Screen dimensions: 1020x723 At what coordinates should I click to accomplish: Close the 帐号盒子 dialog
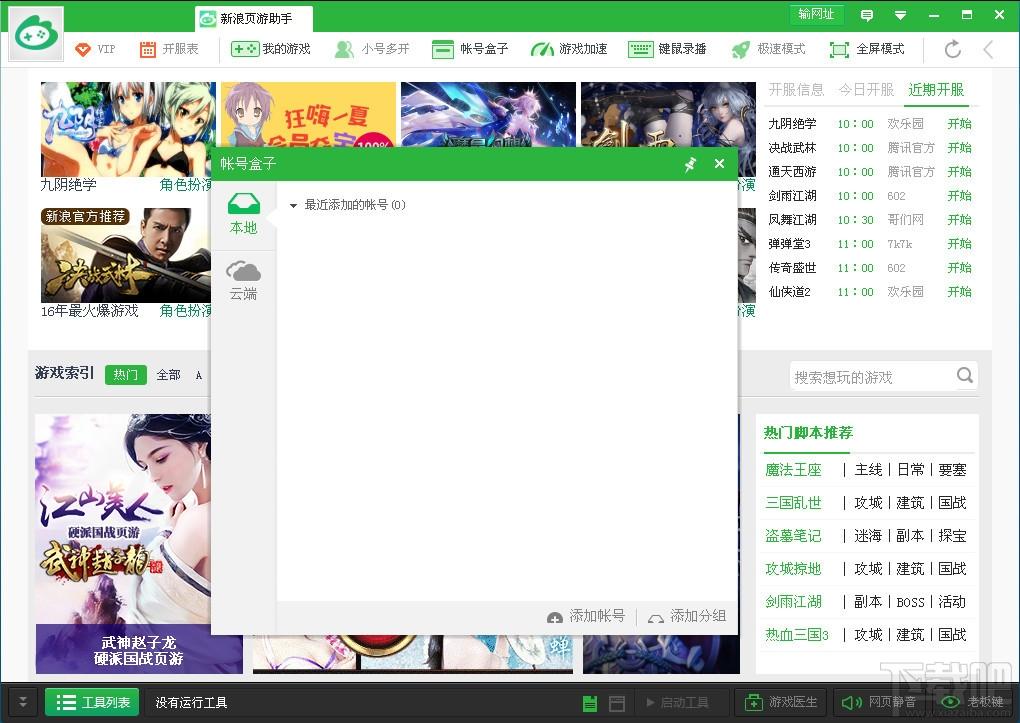[719, 163]
